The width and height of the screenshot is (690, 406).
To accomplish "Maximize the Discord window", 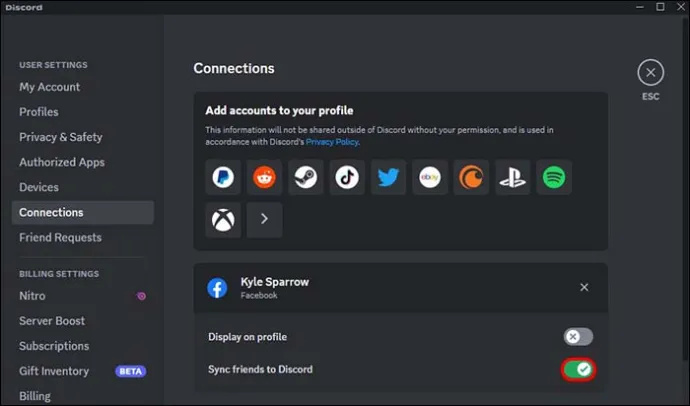I will pos(660,7).
